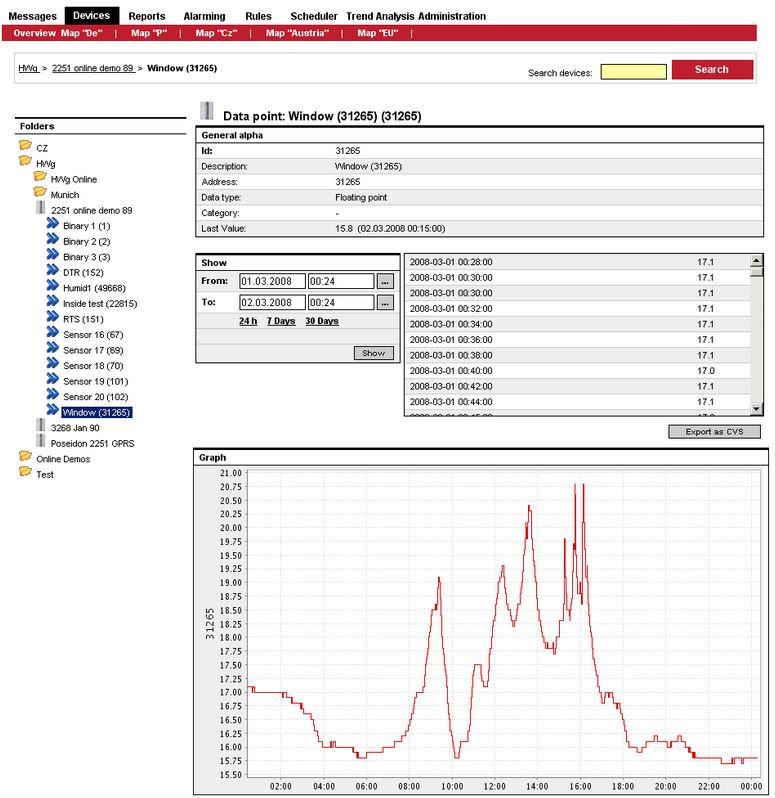Click the Sensor 18 (70) arrow icon
775x798 pixels.
point(52,363)
